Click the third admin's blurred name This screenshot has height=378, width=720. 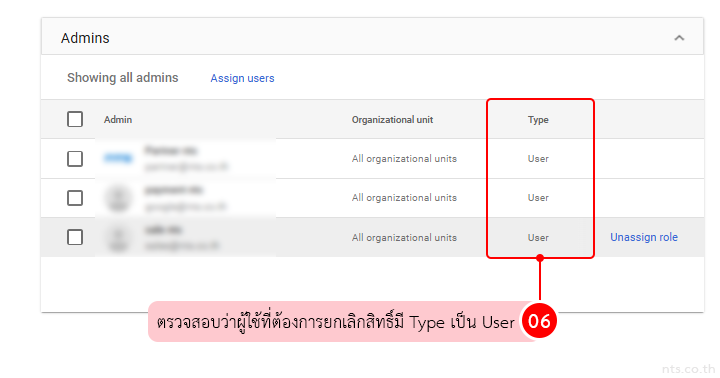click(163, 230)
